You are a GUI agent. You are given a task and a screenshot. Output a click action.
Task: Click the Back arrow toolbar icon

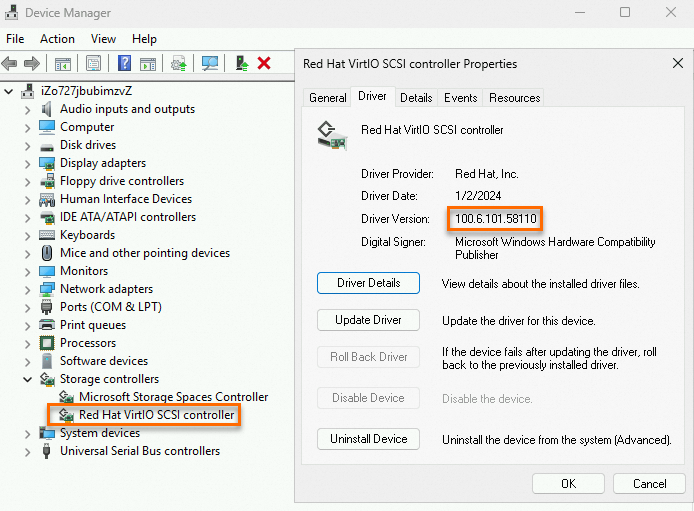pos(9,64)
